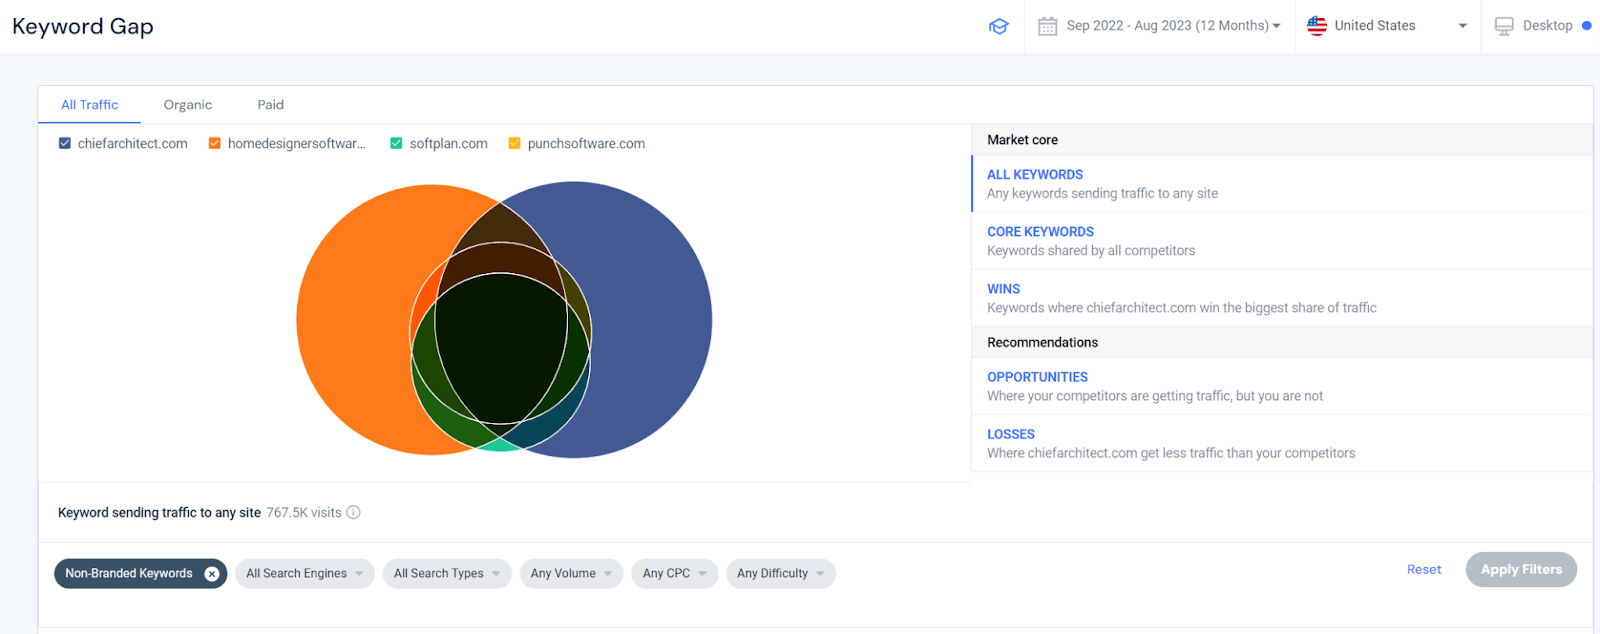Expand Any Volume filter

(572, 574)
